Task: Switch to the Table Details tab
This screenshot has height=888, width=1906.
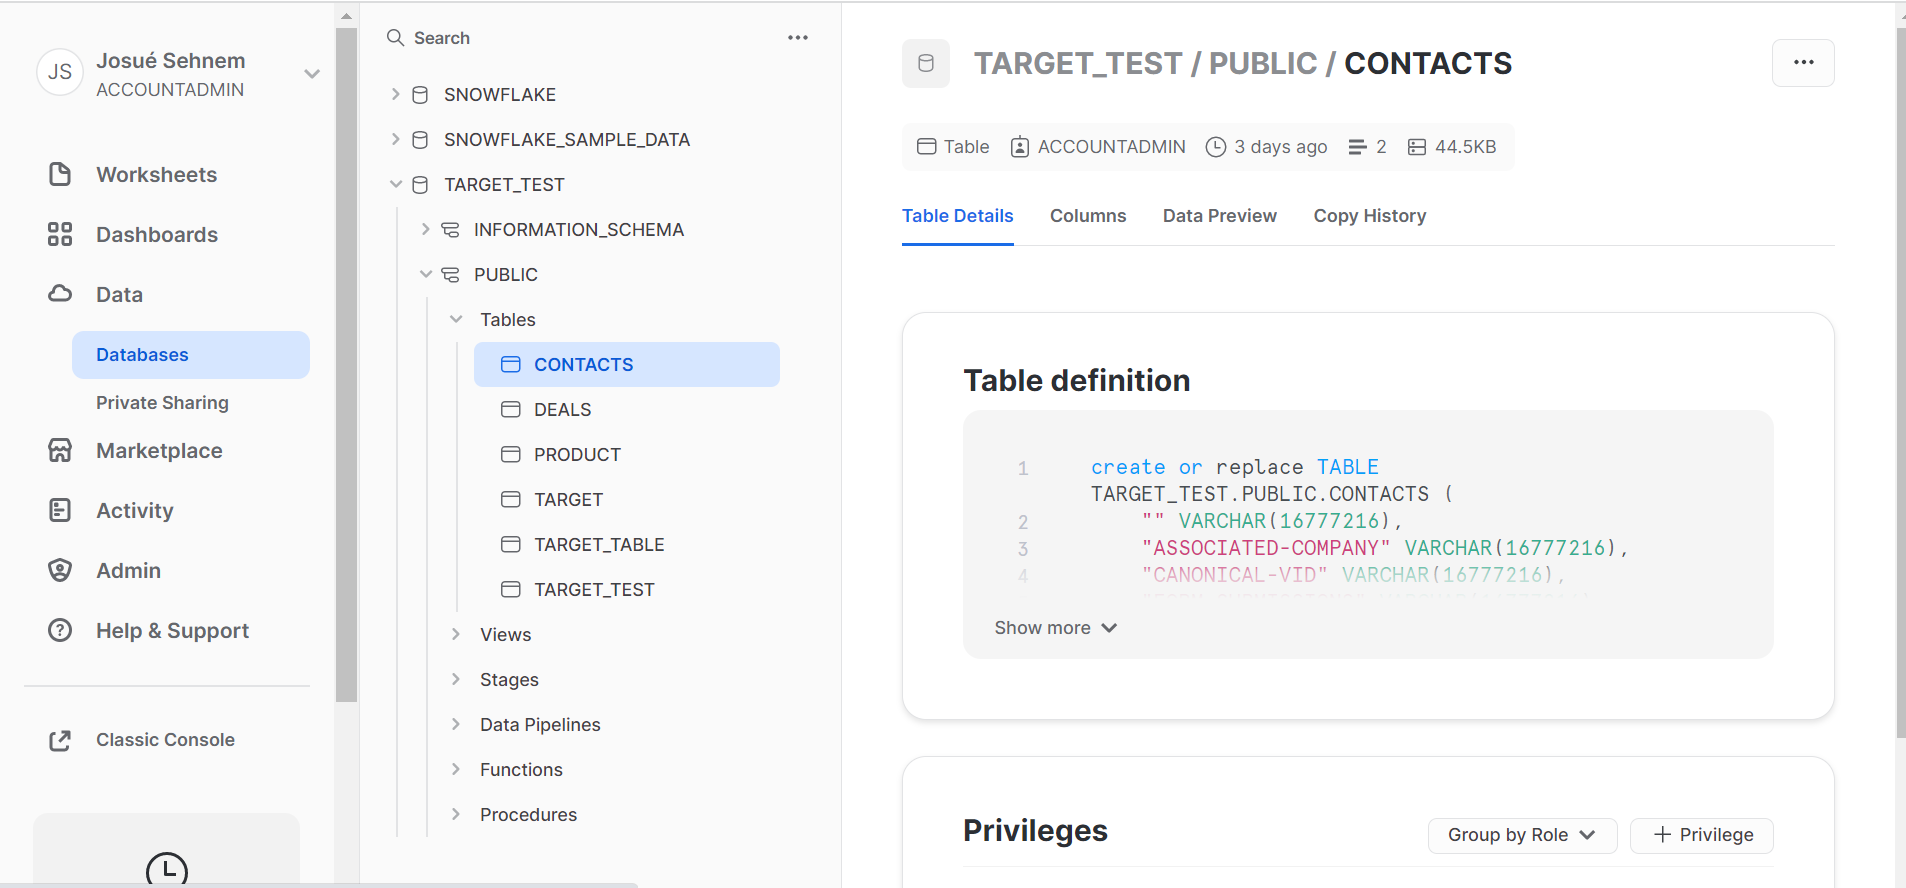Action: tap(957, 216)
